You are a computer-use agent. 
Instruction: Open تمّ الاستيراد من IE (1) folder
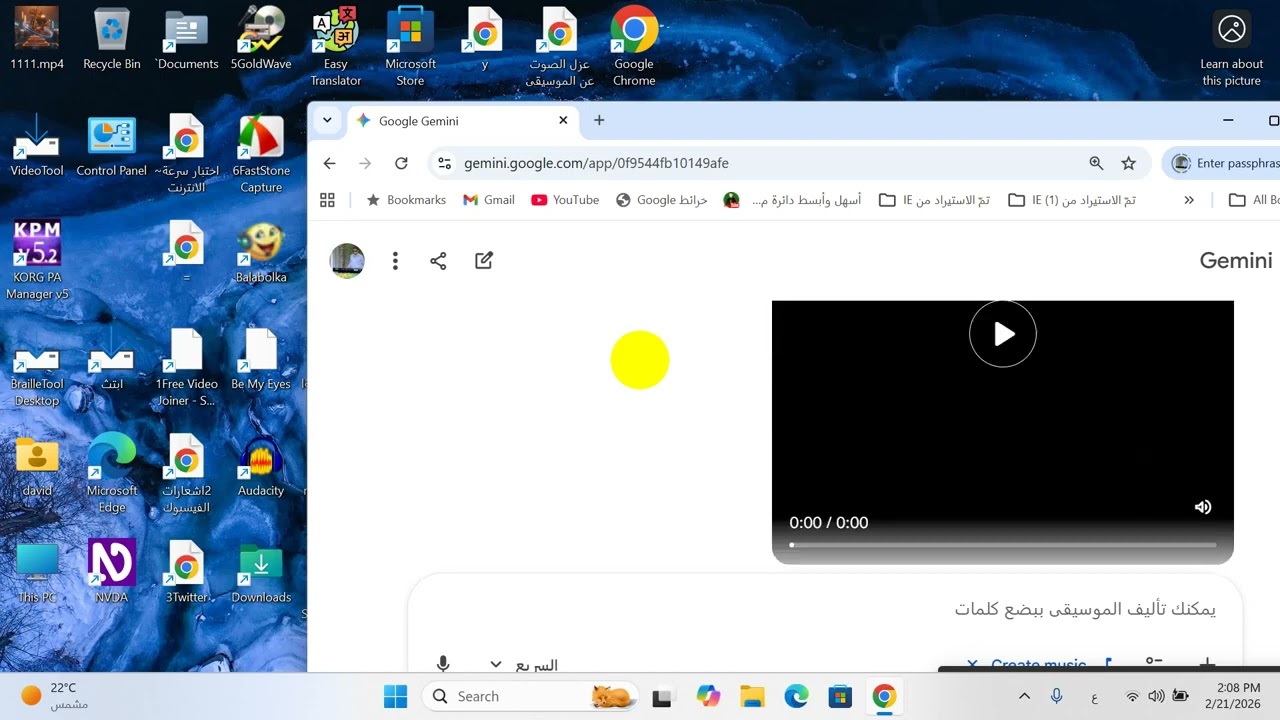tap(1072, 200)
